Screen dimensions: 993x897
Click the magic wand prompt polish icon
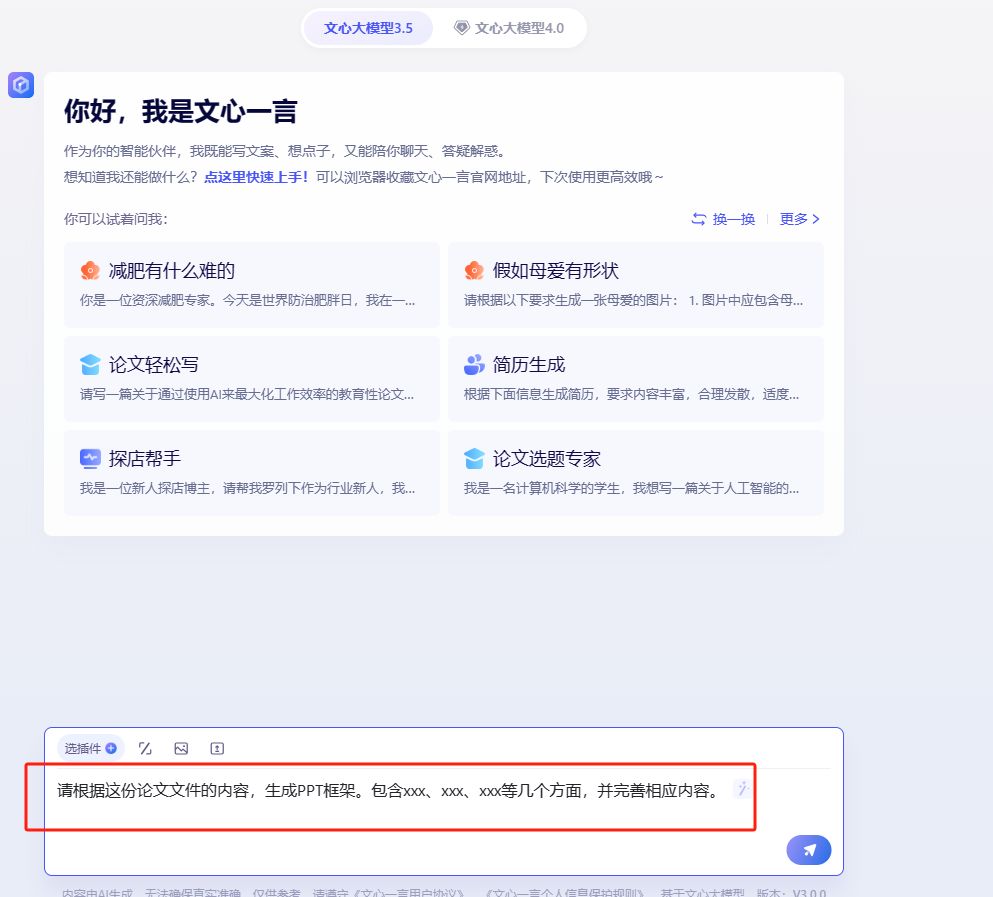click(x=742, y=789)
